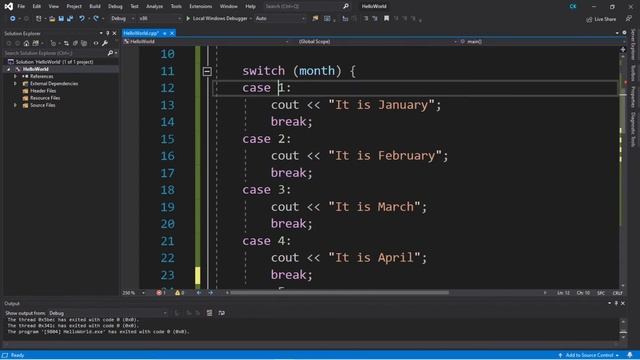Screen dimensions: 640x360
Task: Open the Debug configuration dropdown
Action: [x=122, y=19]
